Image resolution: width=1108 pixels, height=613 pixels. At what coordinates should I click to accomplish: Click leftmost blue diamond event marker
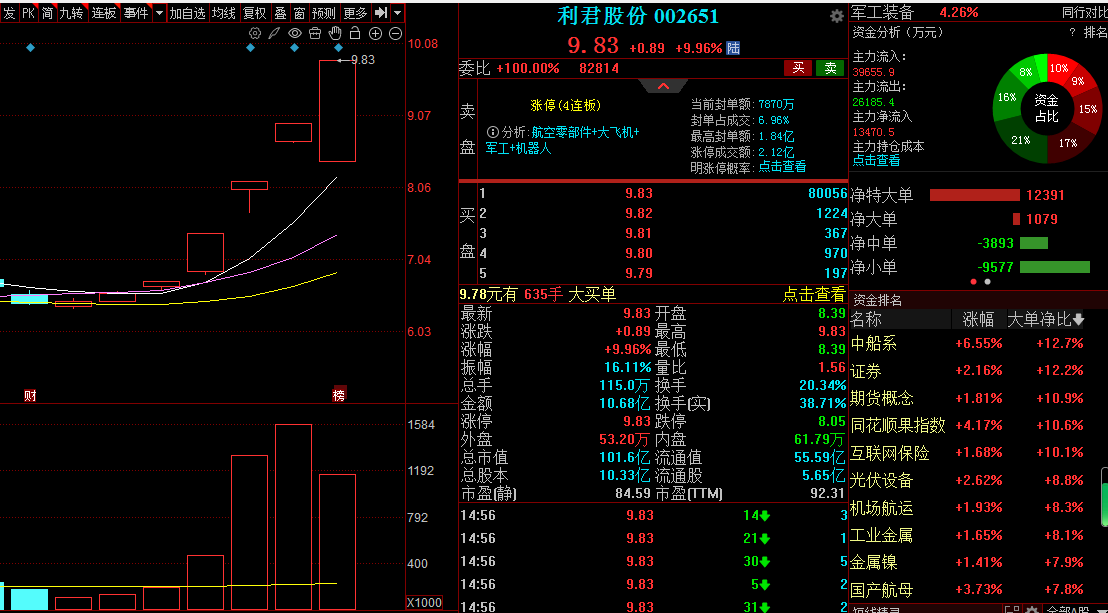coord(30,47)
